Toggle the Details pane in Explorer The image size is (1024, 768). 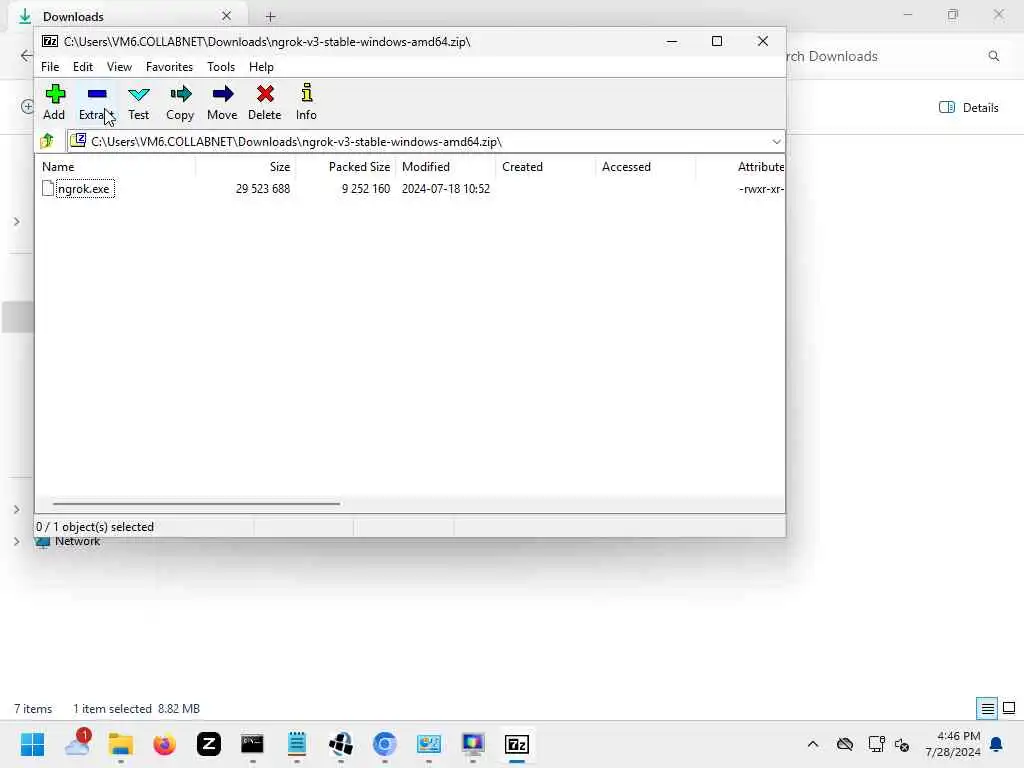[x=968, y=108]
